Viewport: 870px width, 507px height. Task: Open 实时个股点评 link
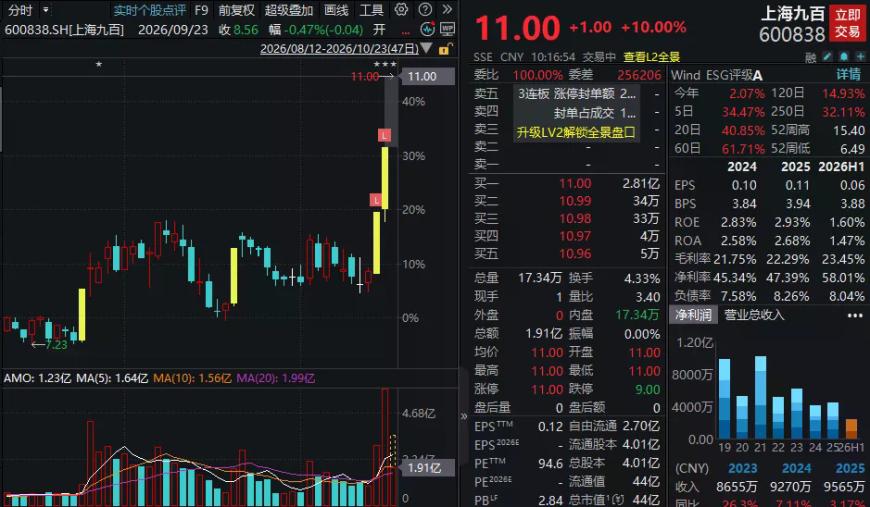tap(149, 10)
